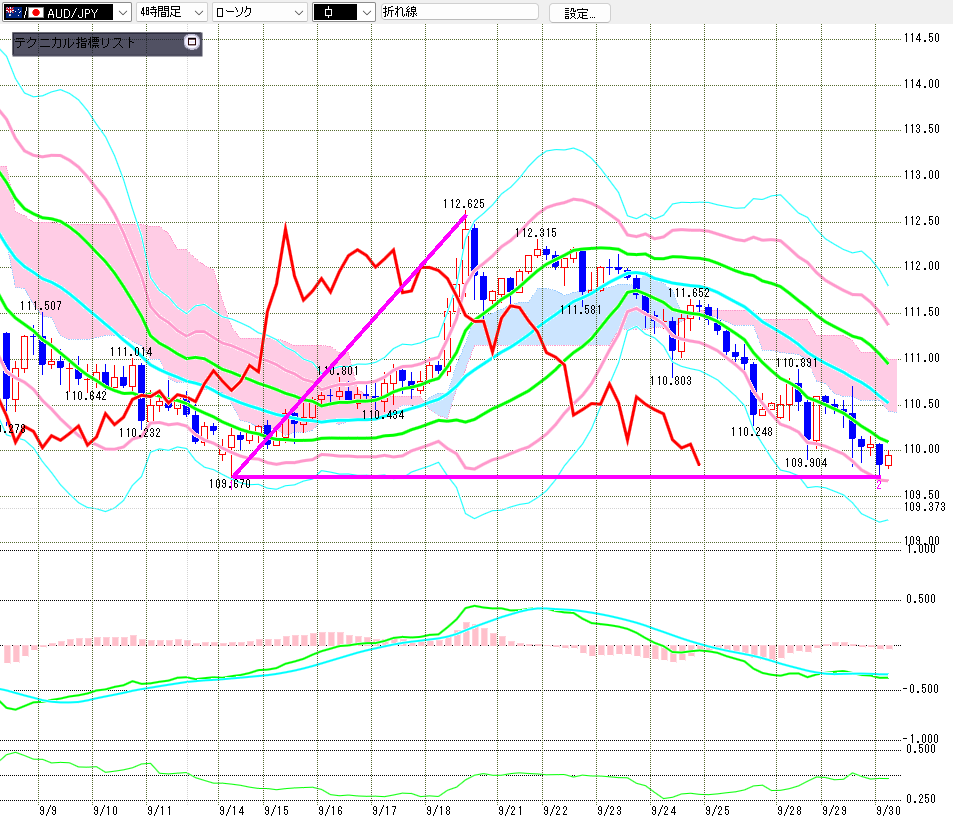This screenshot has height=821, width=953.
Task: Click the 110.891 price label
Action: (x=797, y=363)
